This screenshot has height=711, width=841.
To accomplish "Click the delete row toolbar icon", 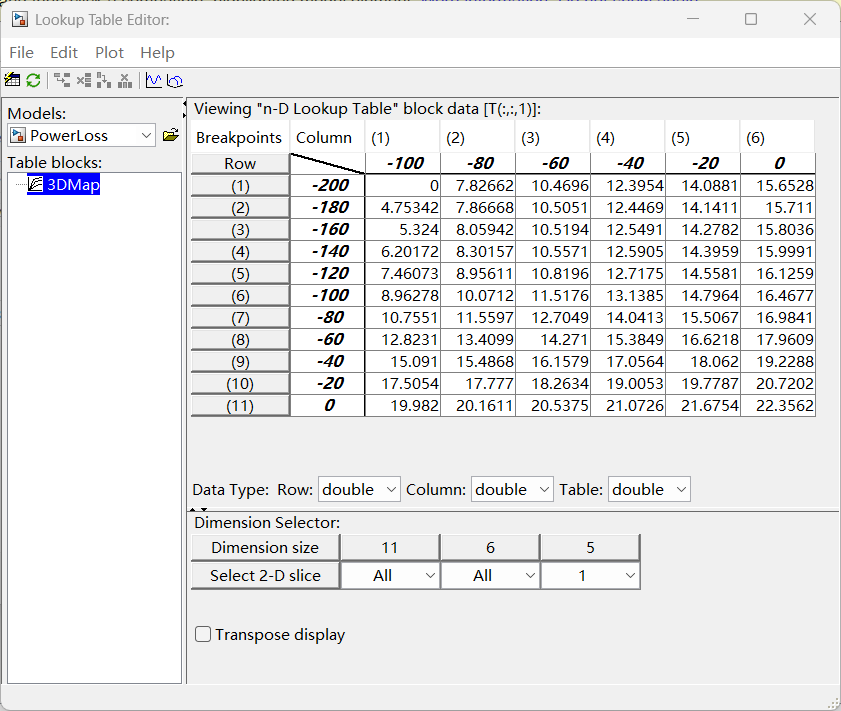I will tap(84, 80).
